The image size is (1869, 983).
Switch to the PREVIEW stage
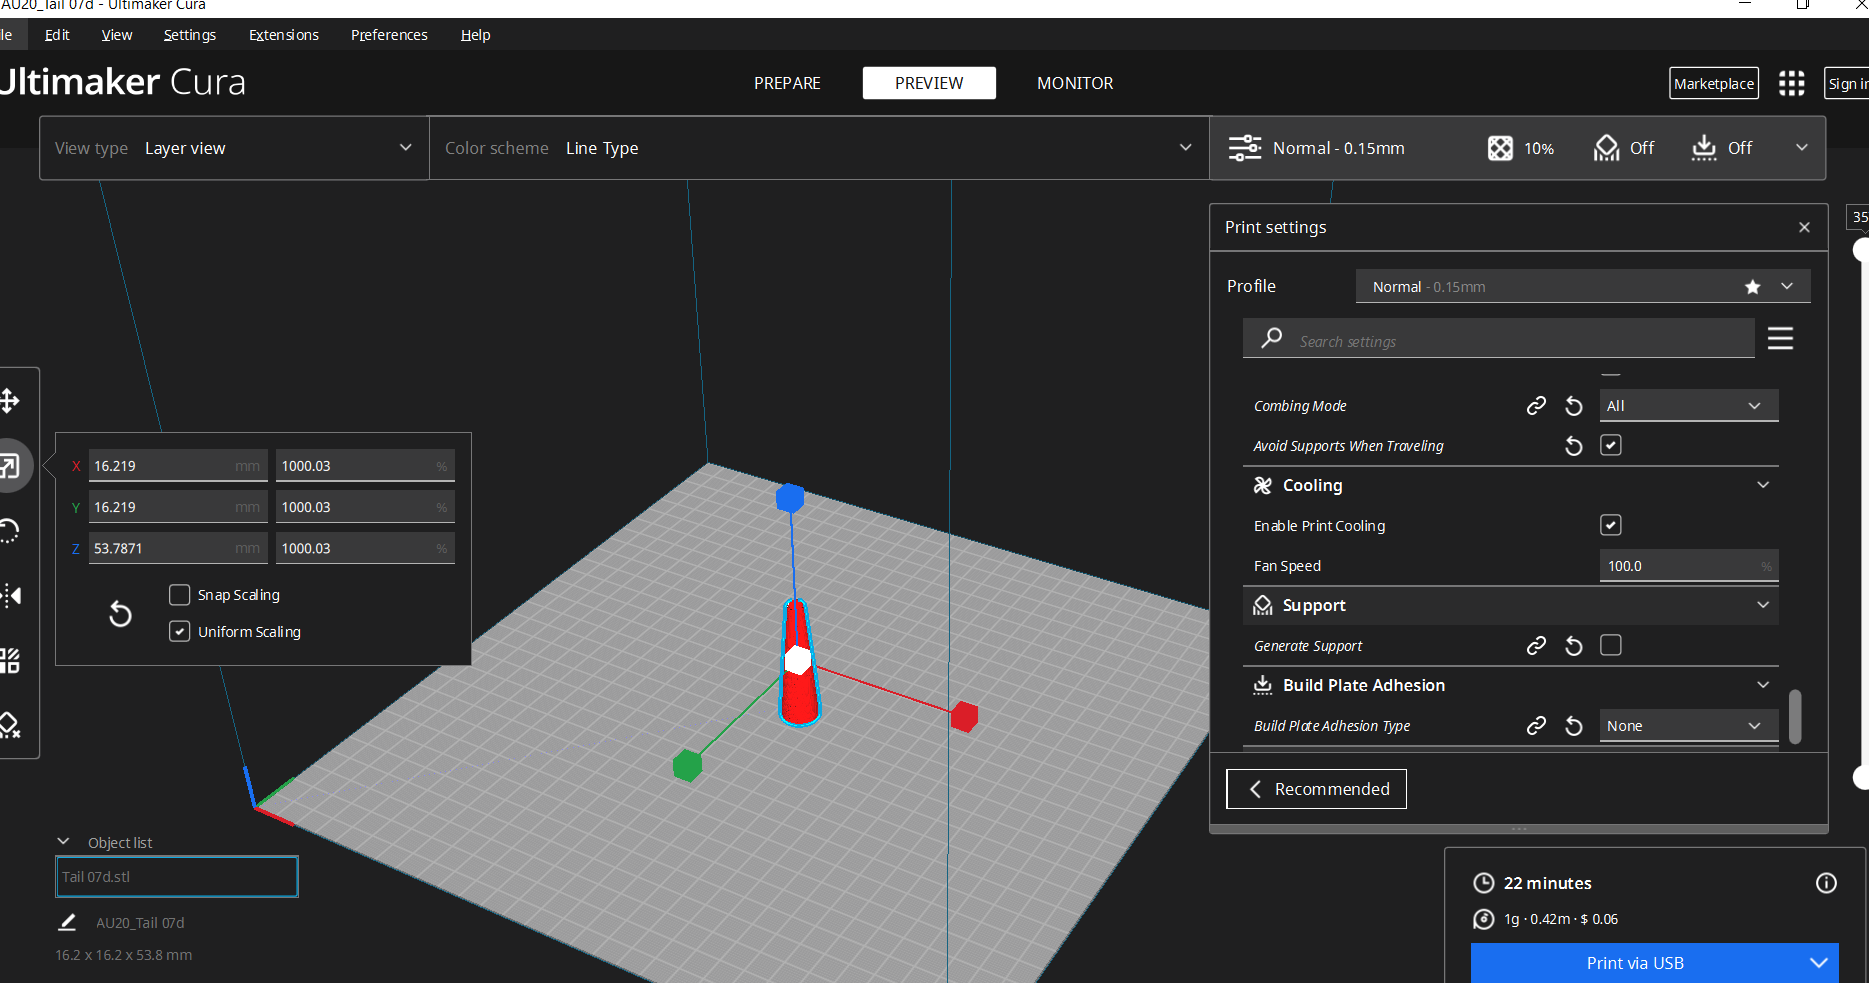click(x=929, y=83)
